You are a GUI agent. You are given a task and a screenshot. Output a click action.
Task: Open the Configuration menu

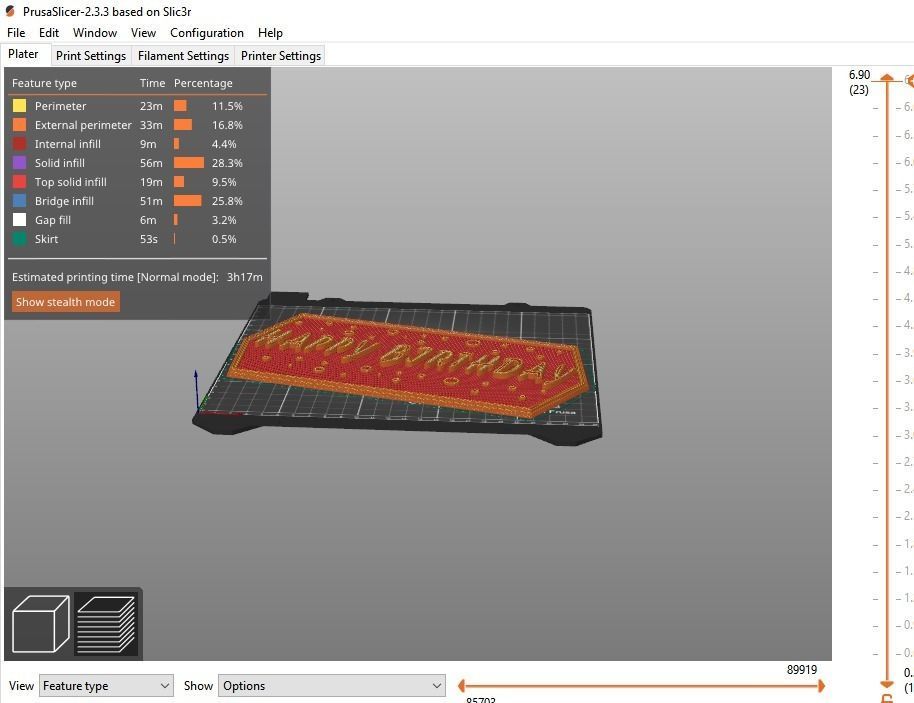[207, 33]
